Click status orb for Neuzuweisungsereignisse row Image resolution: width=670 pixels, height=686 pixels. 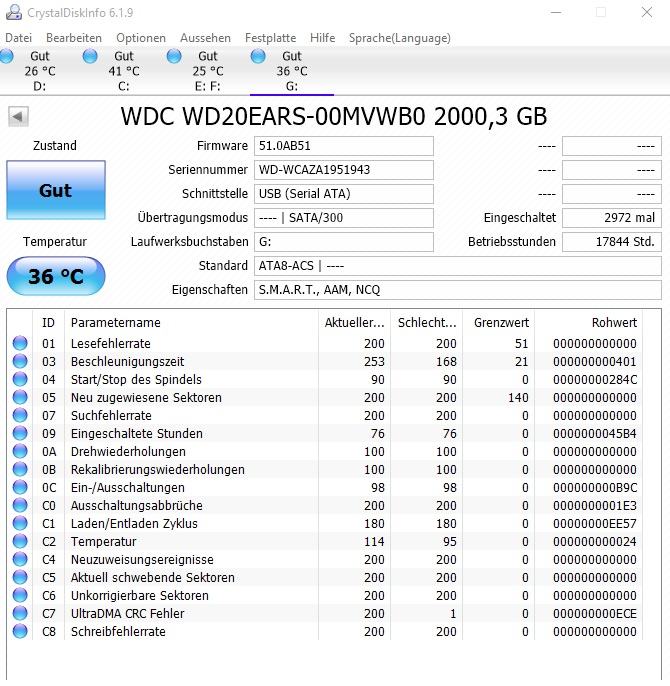pos(20,559)
